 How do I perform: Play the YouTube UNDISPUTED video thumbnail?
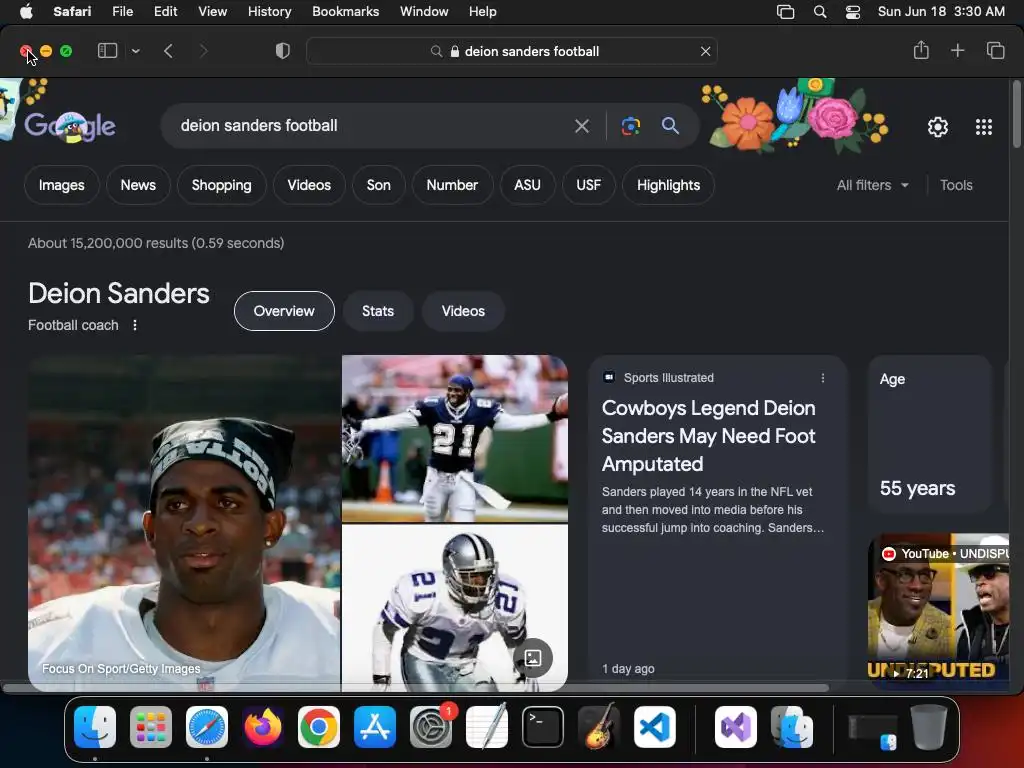click(938, 611)
